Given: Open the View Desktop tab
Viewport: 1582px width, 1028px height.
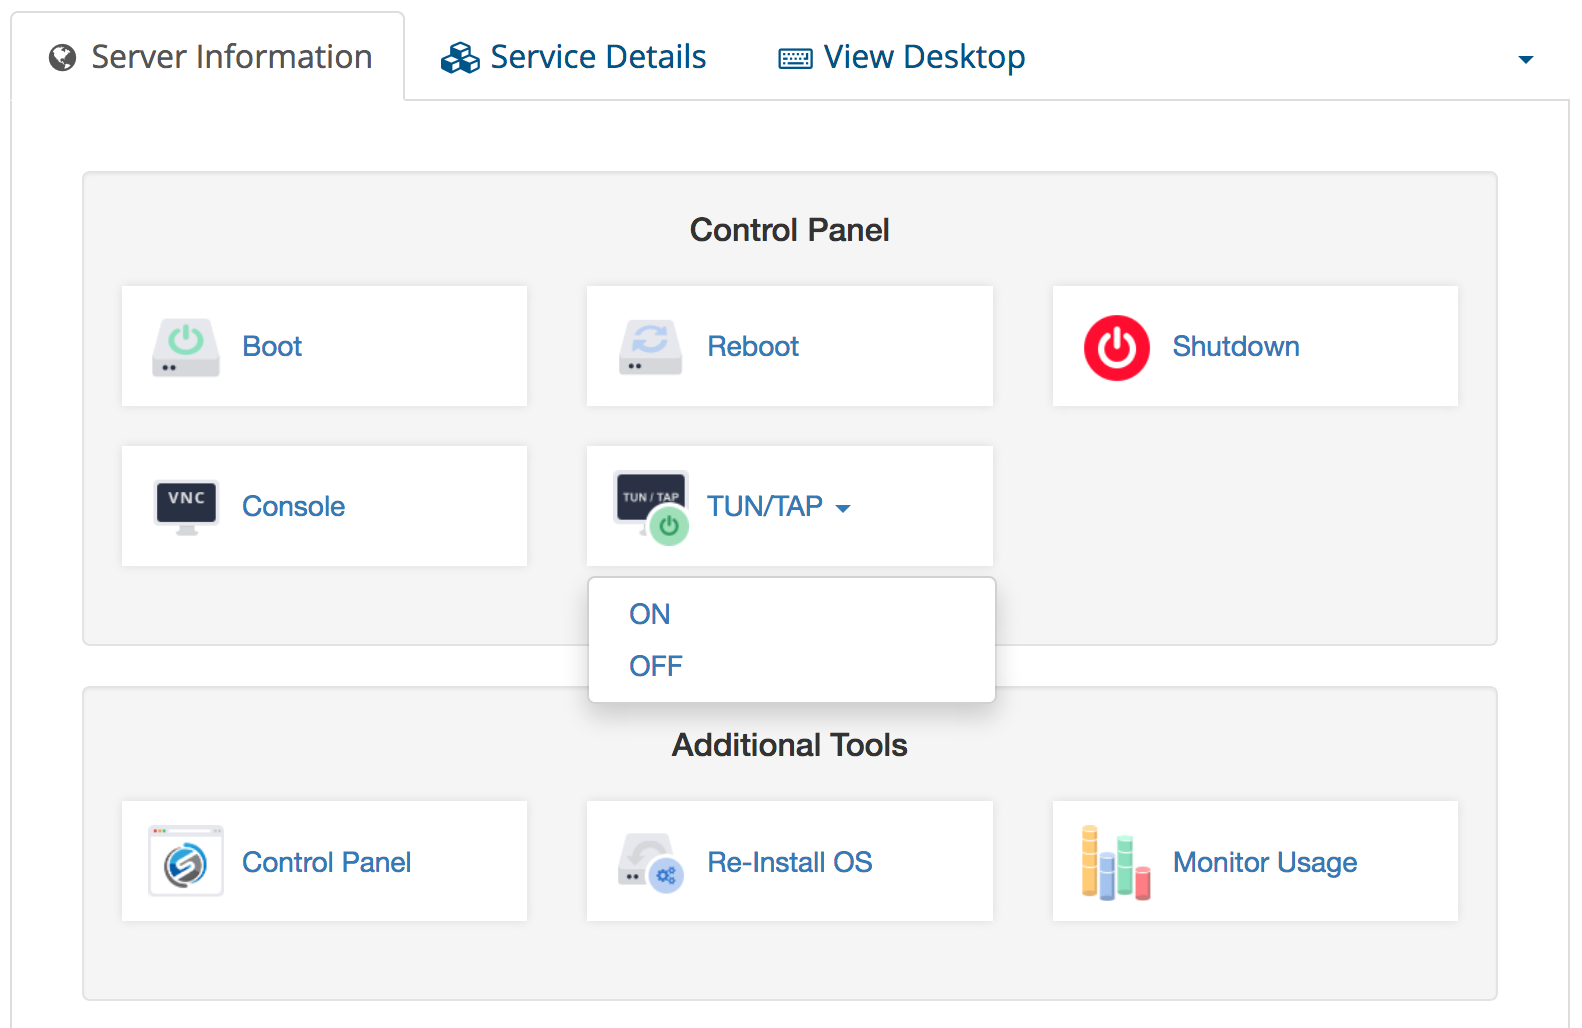Looking at the screenshot, I should click(x=923, y=57).
